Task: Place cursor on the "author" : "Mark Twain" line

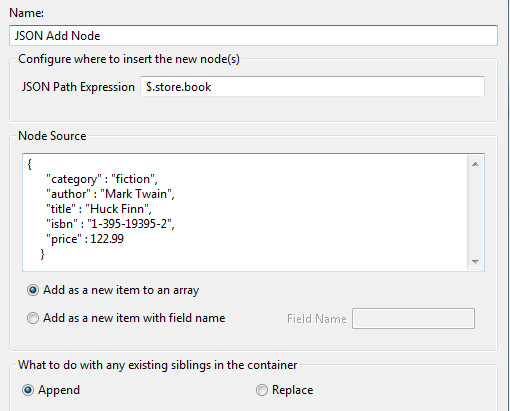Action: tap(110, 194)
